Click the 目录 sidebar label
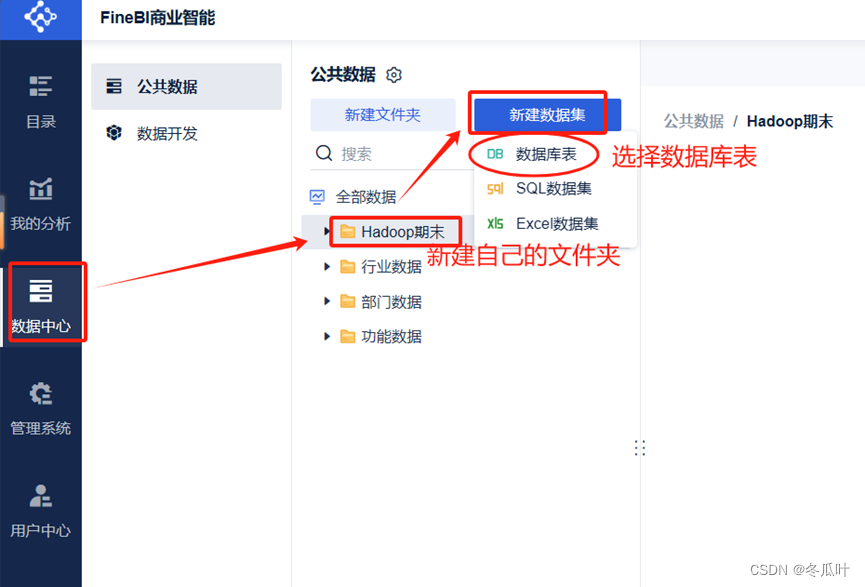The width and height of the screenshot is (865, 587). coord(41,121)
